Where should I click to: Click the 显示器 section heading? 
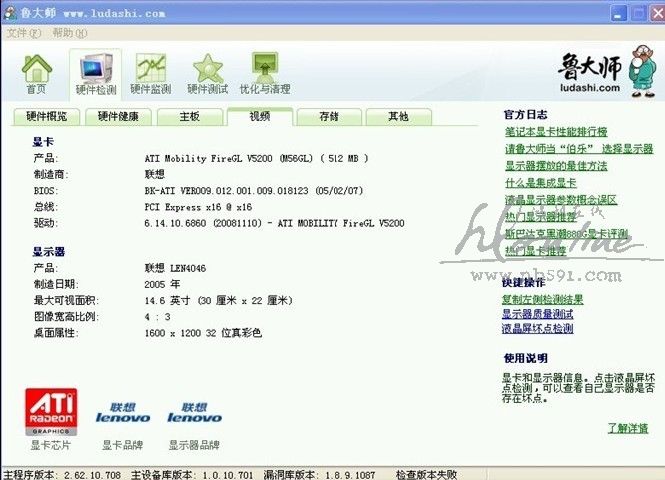(x=49, y=252)
